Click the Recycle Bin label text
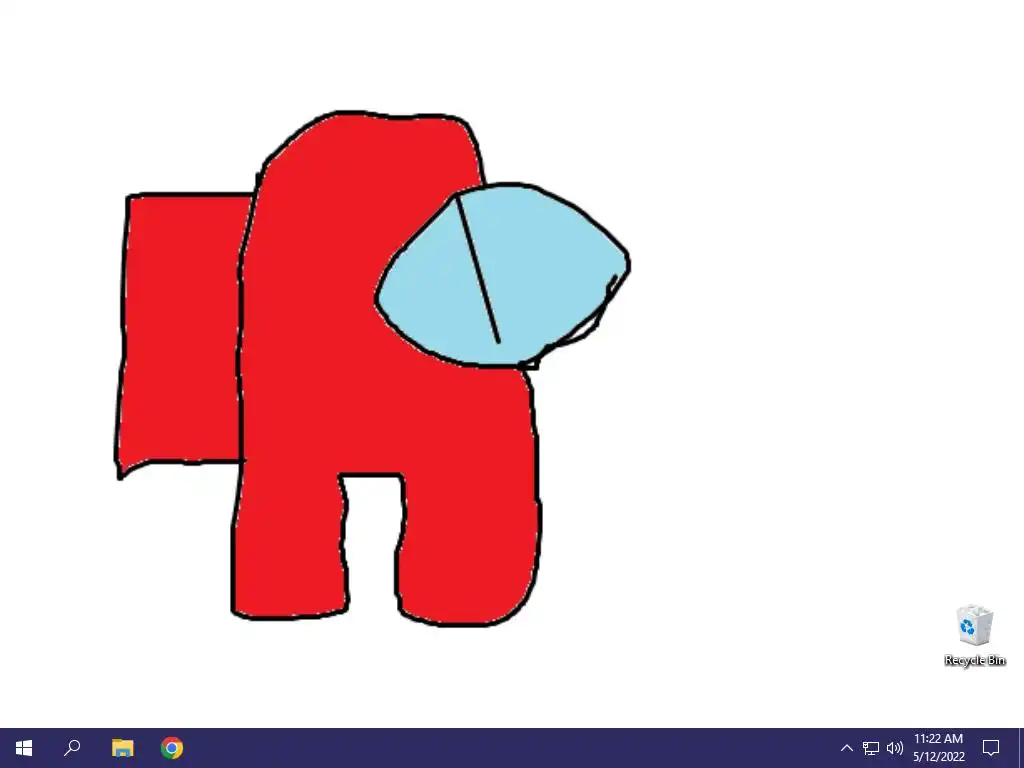 (974, 660)
